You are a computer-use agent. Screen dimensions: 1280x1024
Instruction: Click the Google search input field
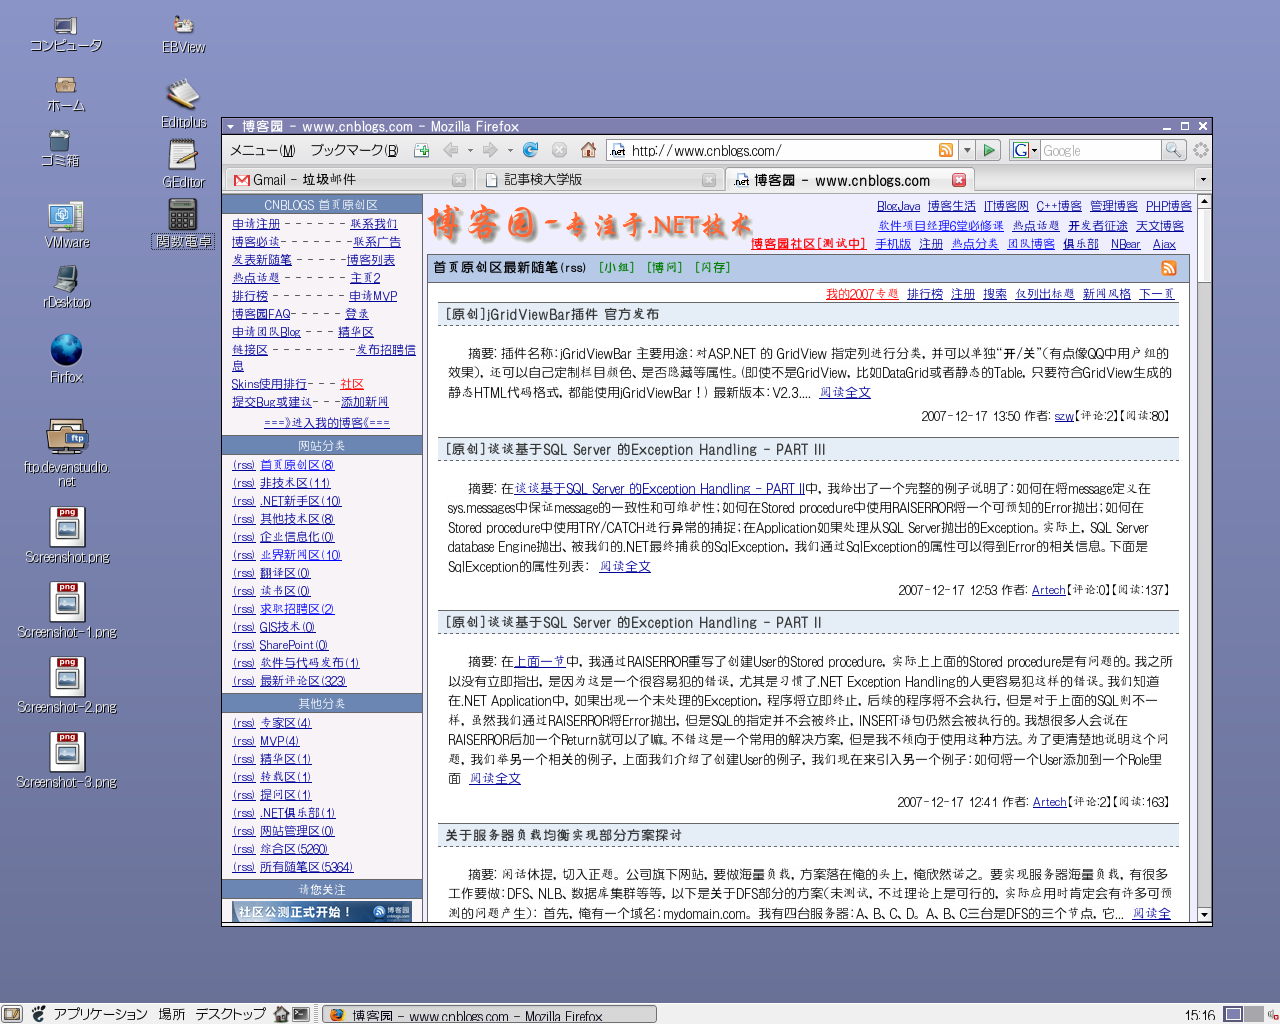[1100, 150]
